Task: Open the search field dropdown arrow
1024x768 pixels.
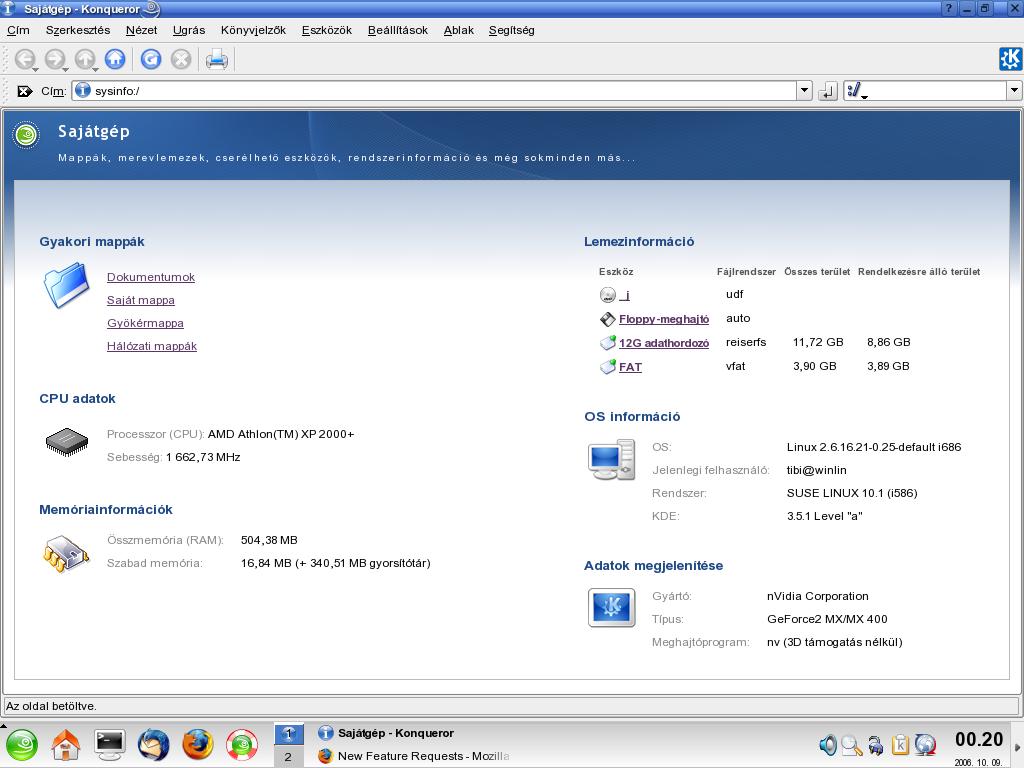Action: 1013,91
